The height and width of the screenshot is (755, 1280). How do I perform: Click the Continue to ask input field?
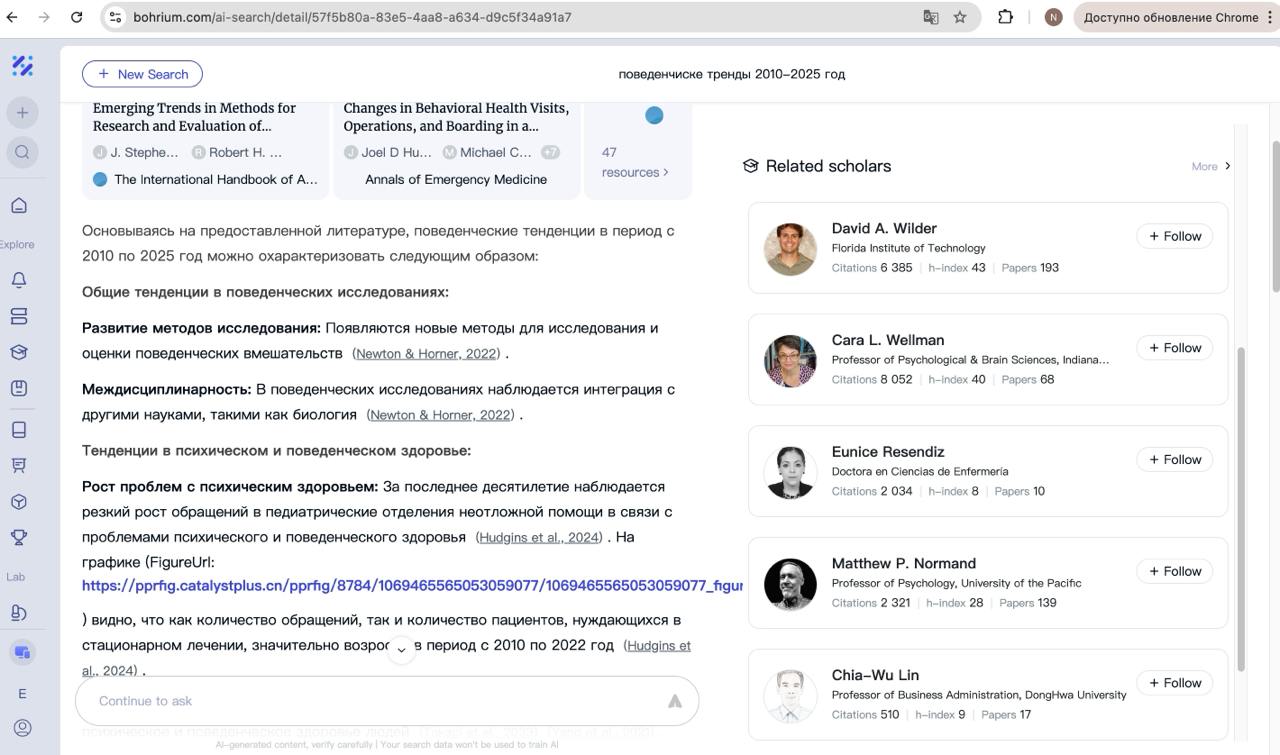(370, 701)
